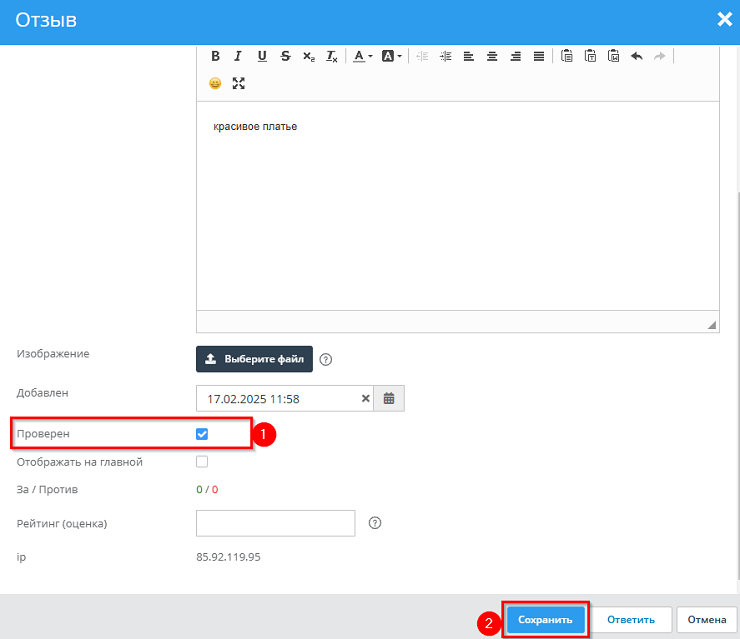Viewport: 740px width, 639px height.
Task: Click the remove formatting icon
Action: [332, 56]
